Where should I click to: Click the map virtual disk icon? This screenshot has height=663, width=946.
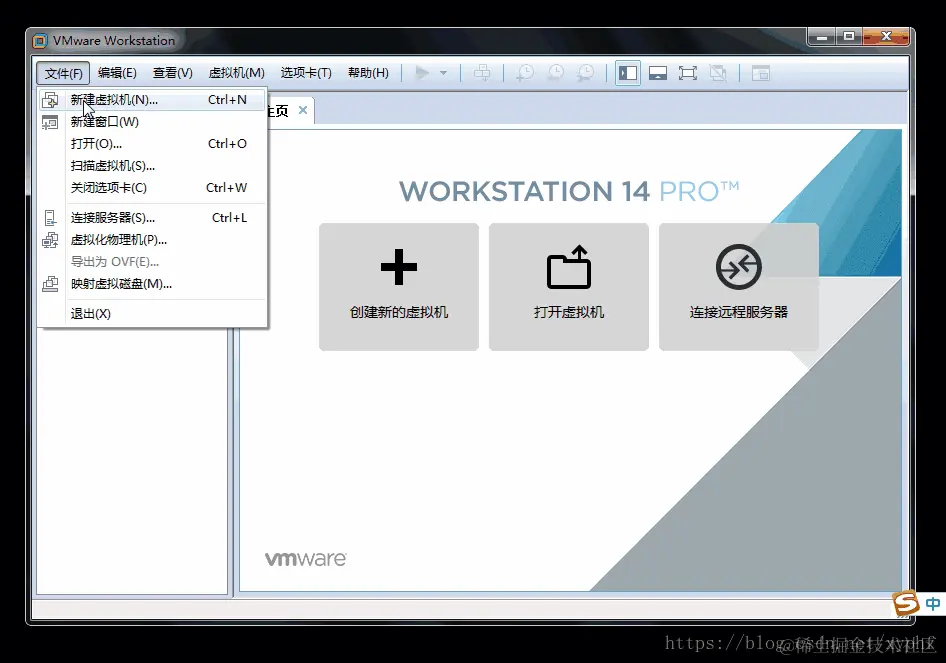(50, 284)
